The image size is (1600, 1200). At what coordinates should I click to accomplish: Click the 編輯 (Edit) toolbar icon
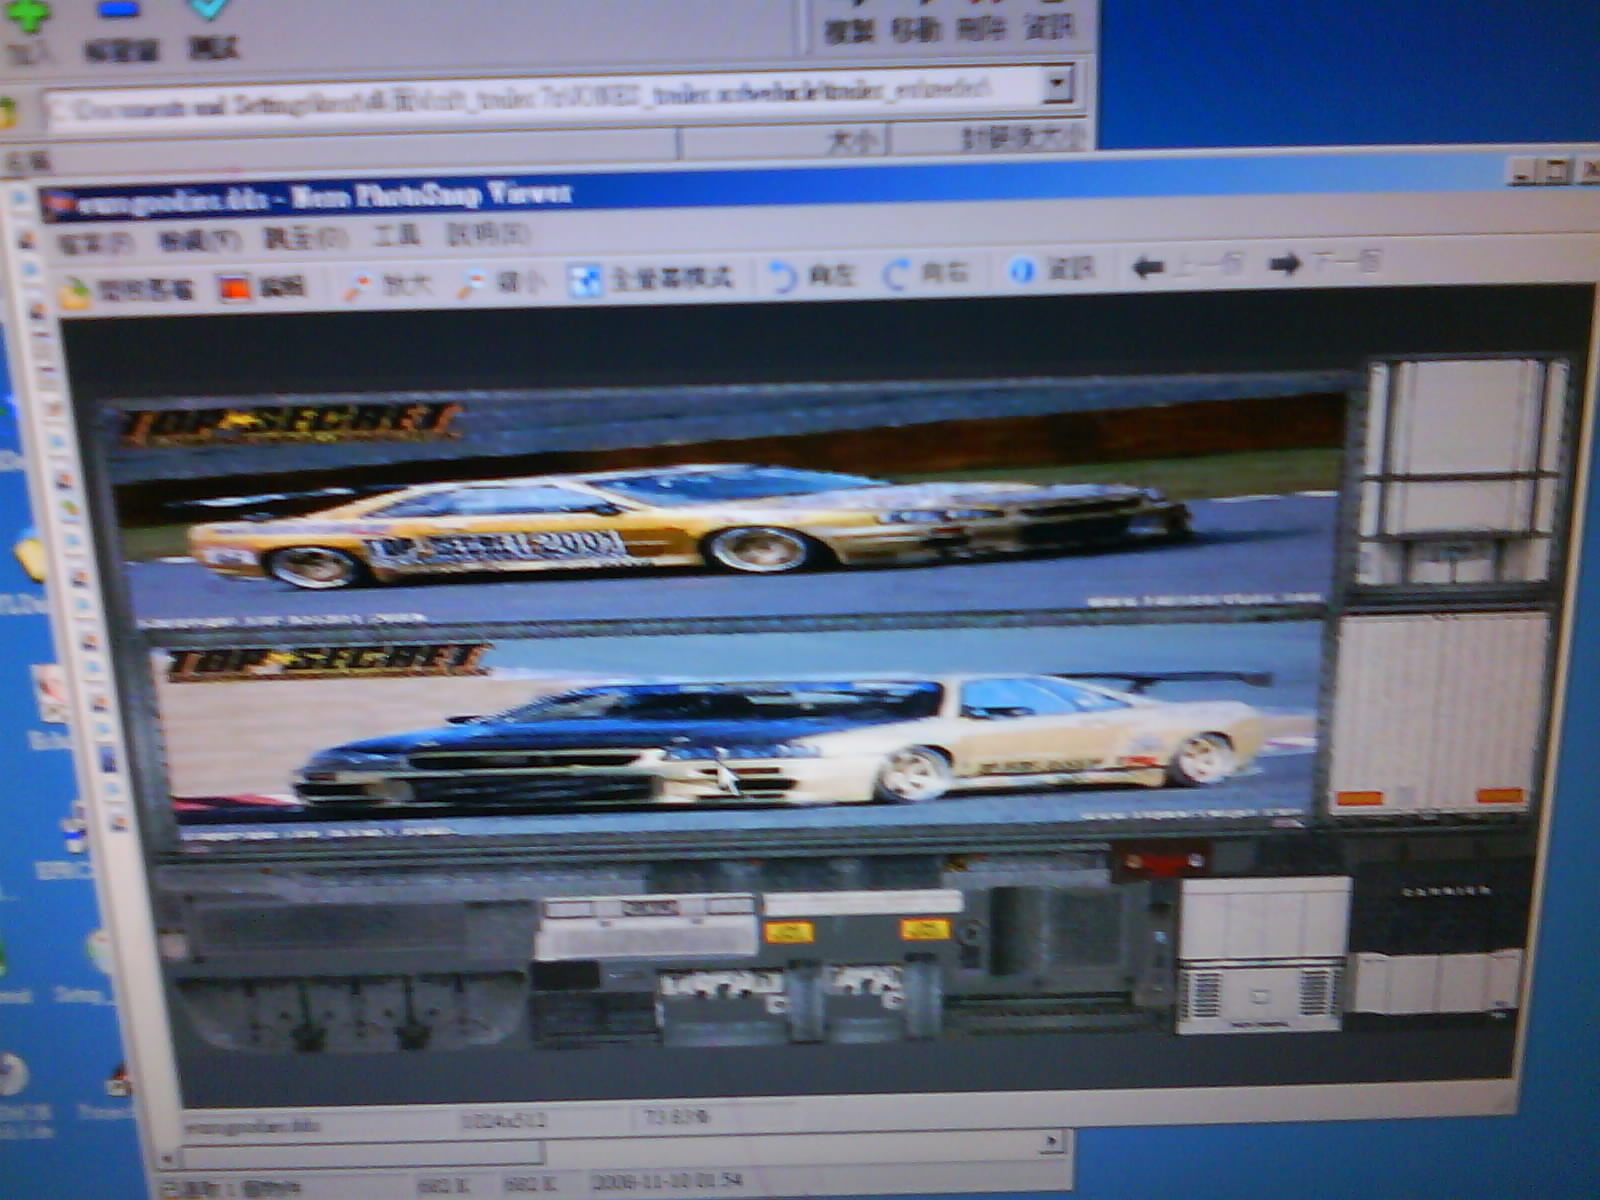click(262, 288)
